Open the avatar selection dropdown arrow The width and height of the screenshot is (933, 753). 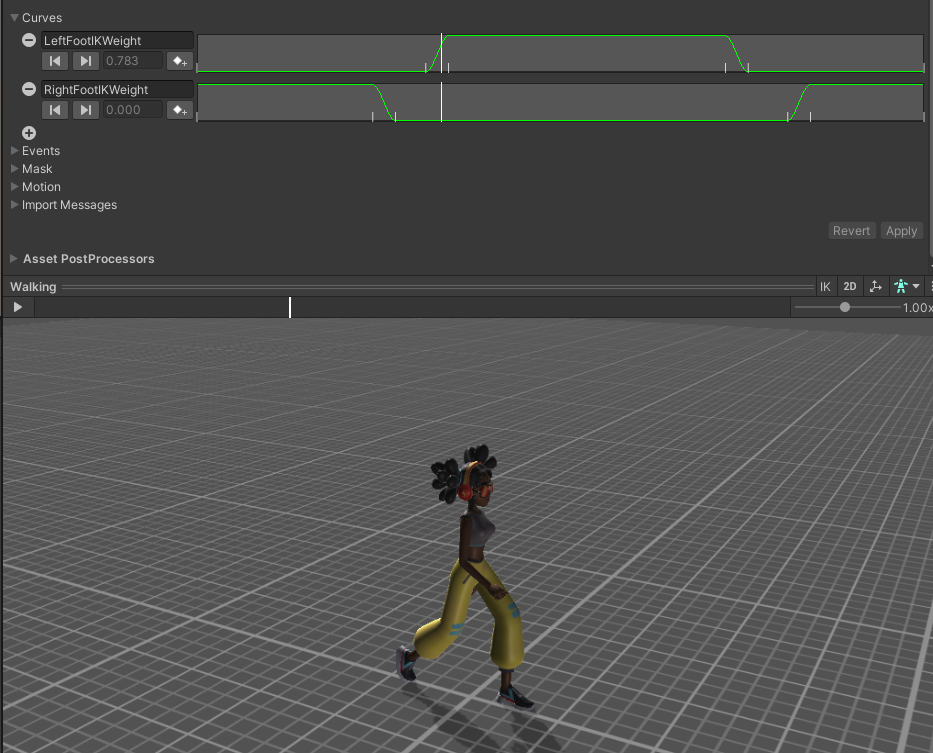click(915, 286)
